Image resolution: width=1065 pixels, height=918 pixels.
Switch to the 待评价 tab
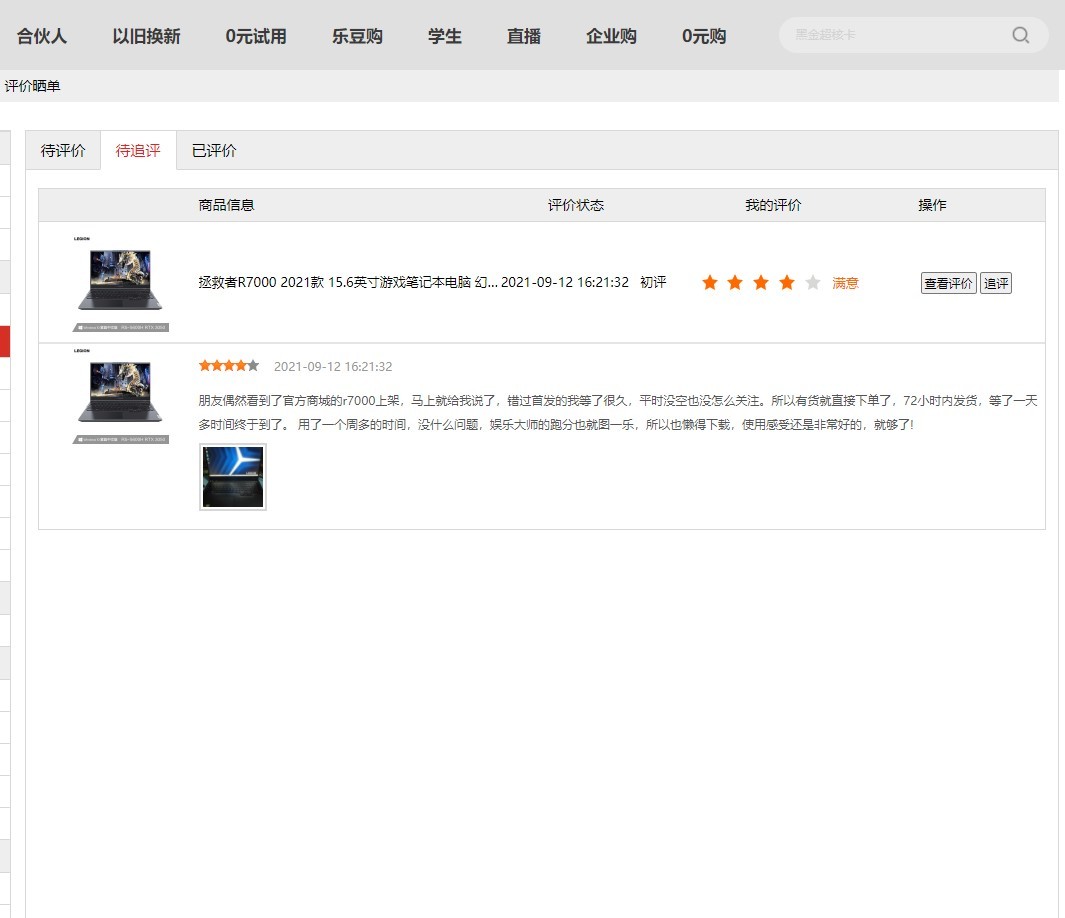(63, 150)
